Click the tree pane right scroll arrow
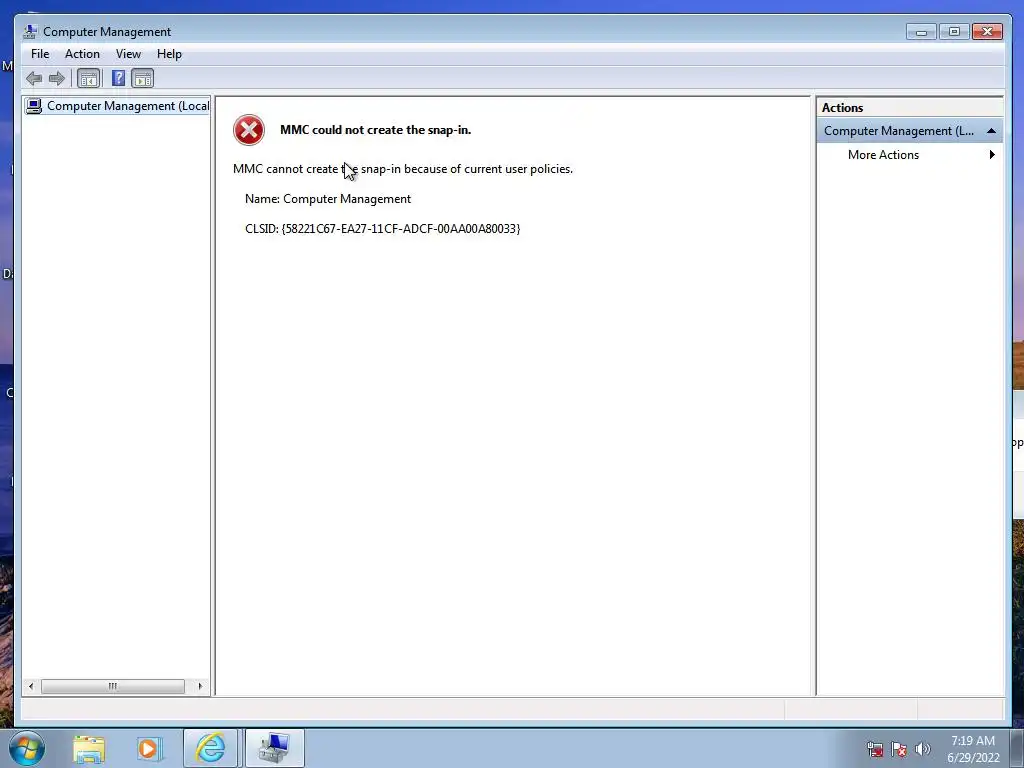 point(200,686)
